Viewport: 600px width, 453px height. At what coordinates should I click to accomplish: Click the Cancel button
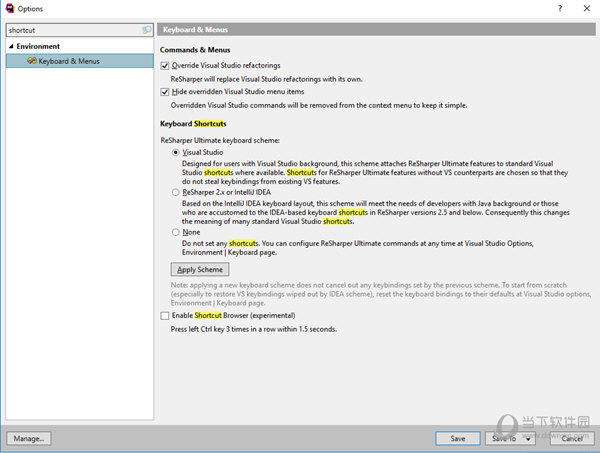tap(572, 438)
